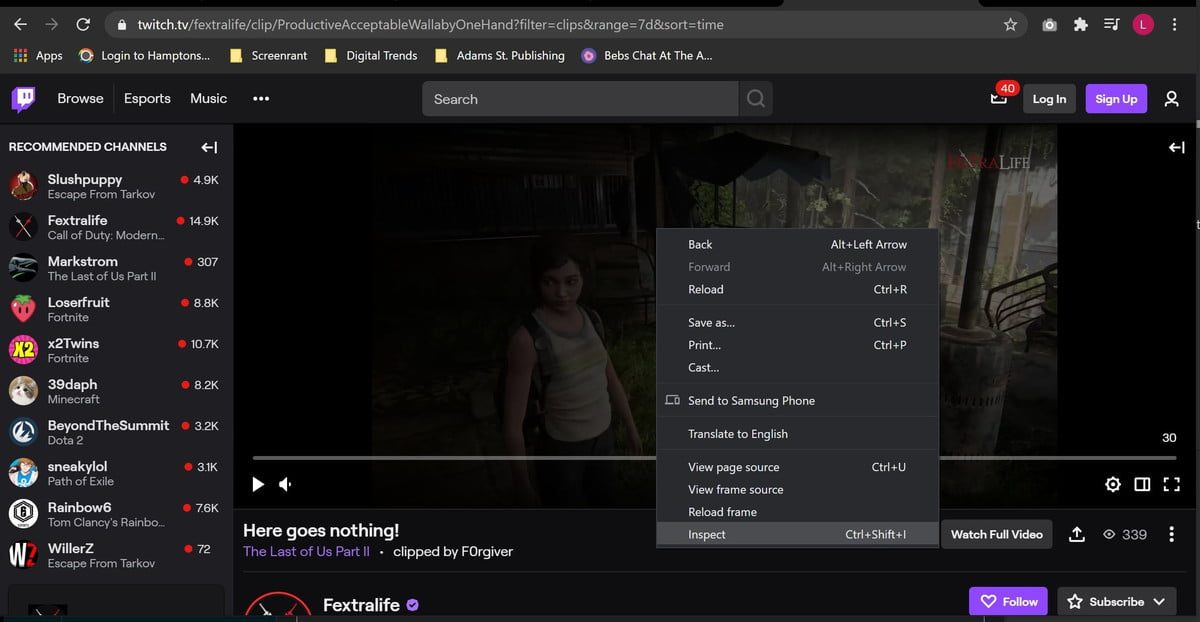Enter fullscreen mode on the video
This screenshot has height=622, width=1200.
(1171, 484)
